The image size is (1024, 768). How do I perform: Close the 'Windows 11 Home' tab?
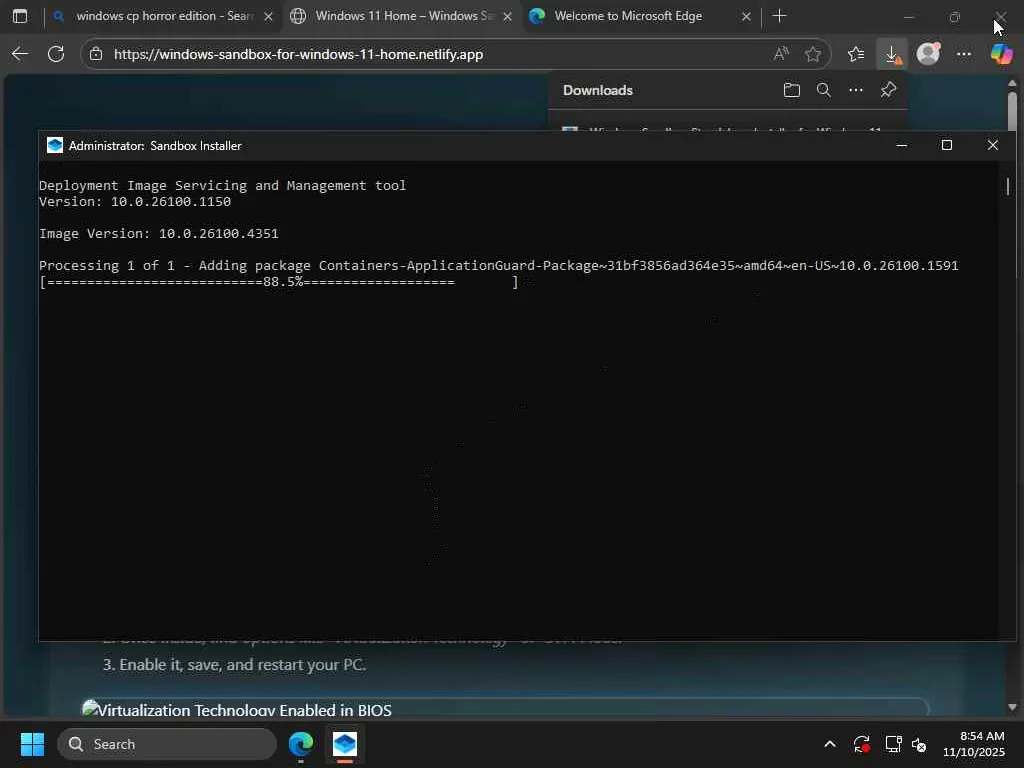(507, 16)
